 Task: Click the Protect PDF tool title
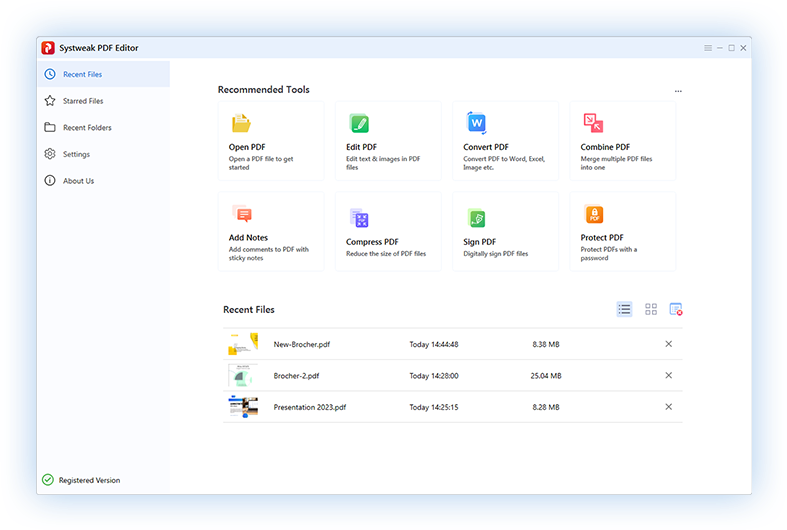pos(602,237)
